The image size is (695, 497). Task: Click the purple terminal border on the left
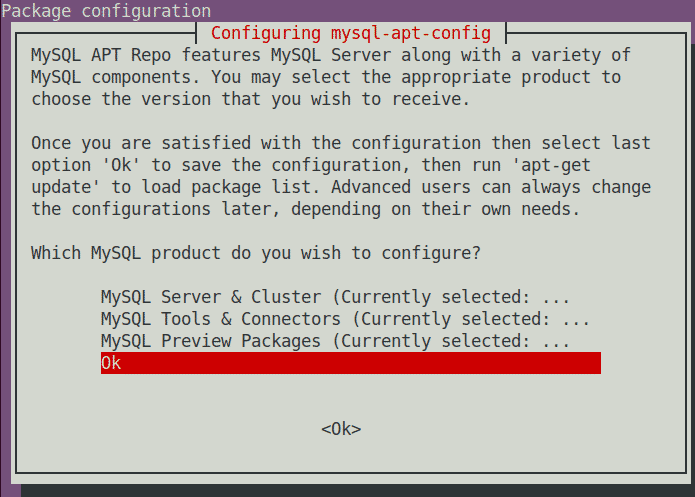click(x=7, y=250)
